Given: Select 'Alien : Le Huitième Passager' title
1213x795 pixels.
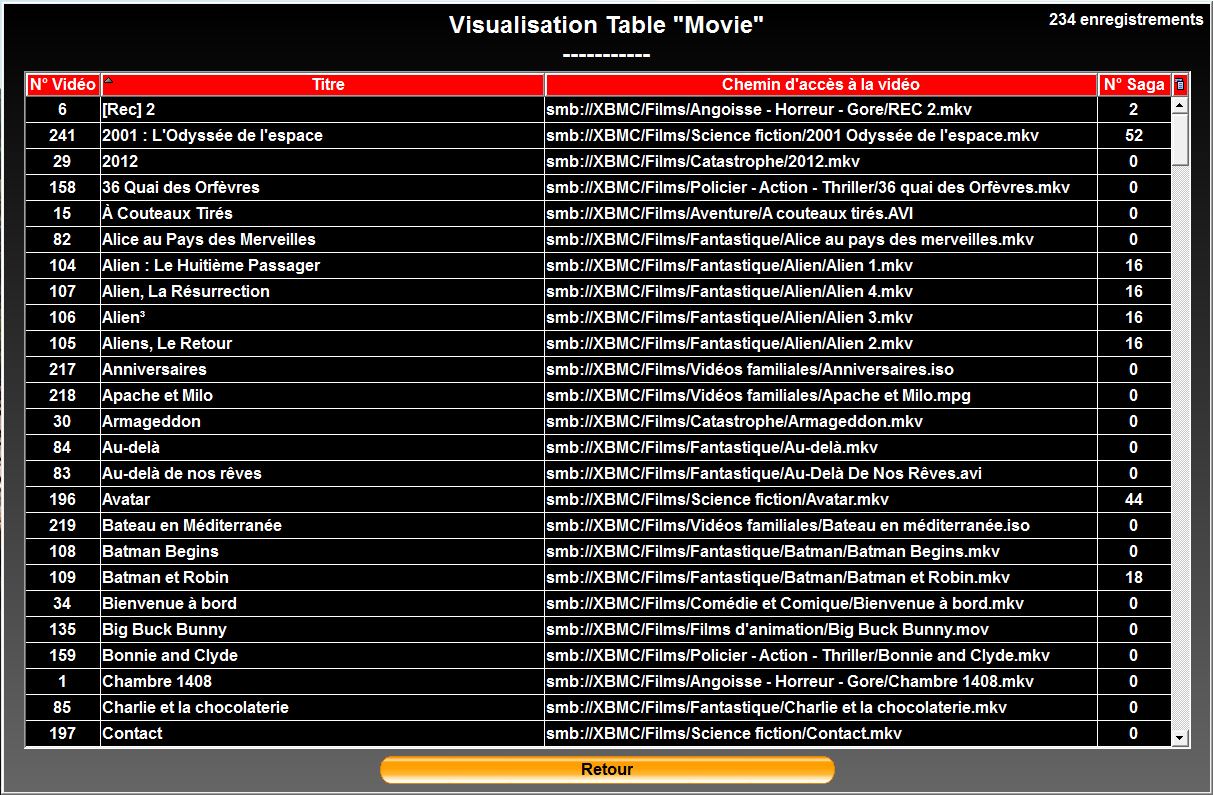Looking at the screenshot, I should [x=211, y=265].
